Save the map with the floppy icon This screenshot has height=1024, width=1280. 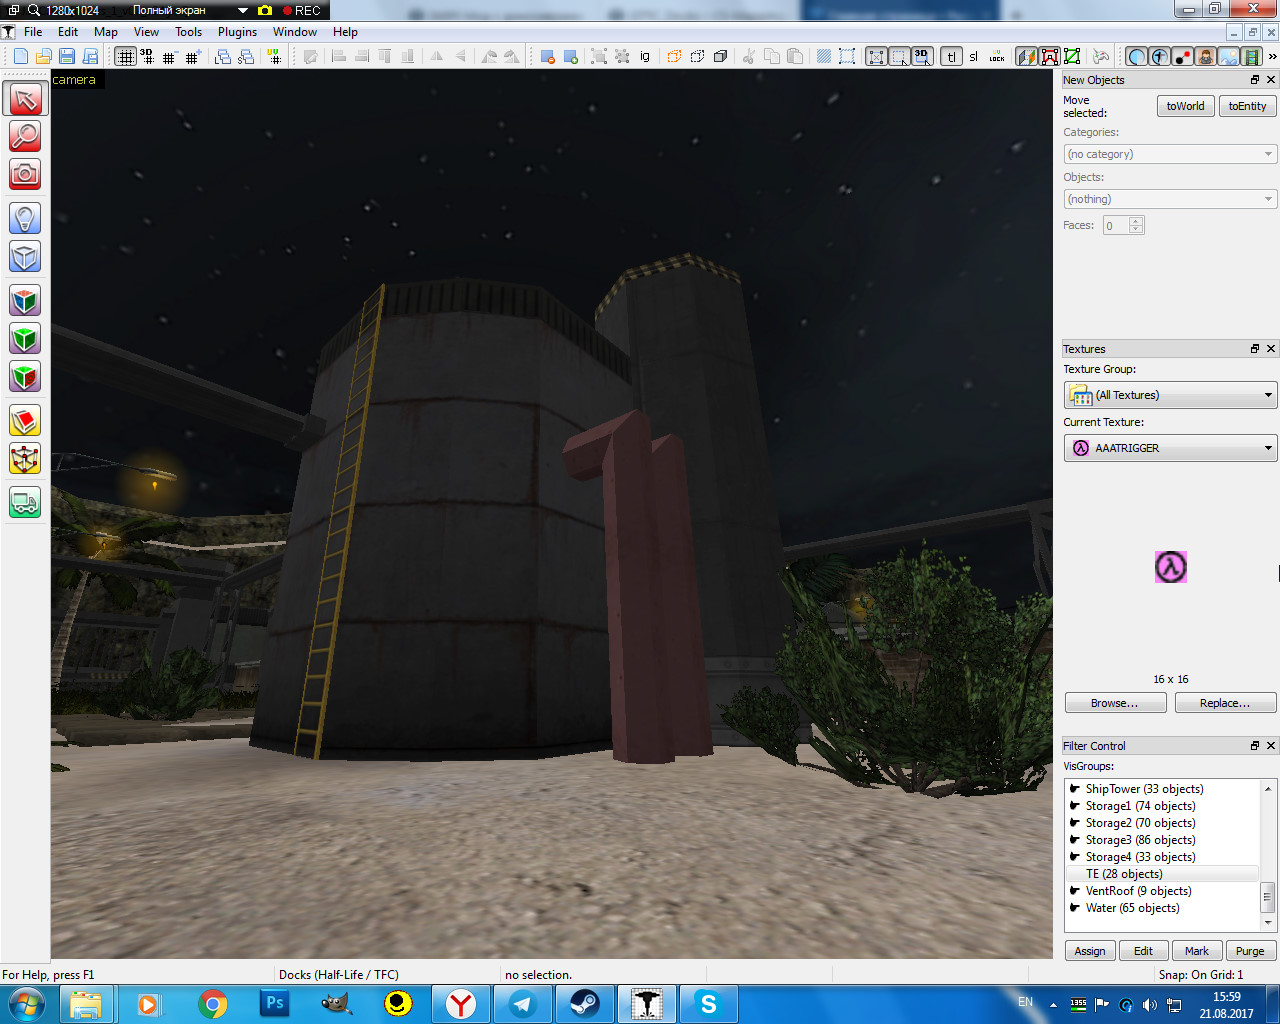(66, 56)
